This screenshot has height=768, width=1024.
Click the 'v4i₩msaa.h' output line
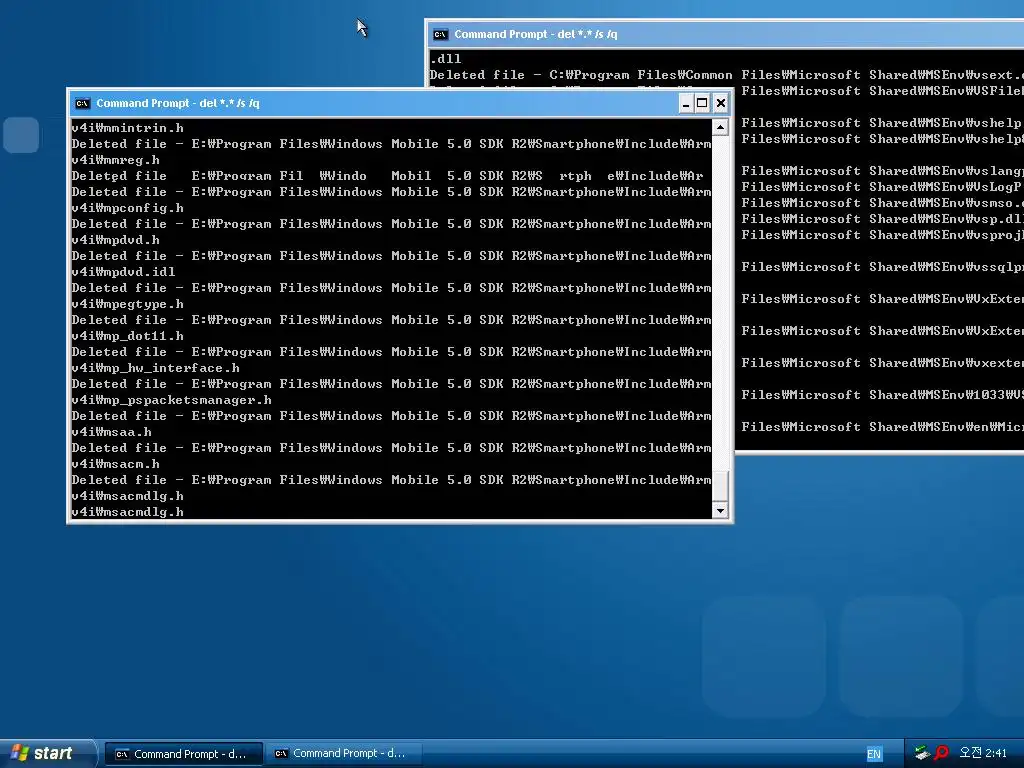[x=112, y=432]
